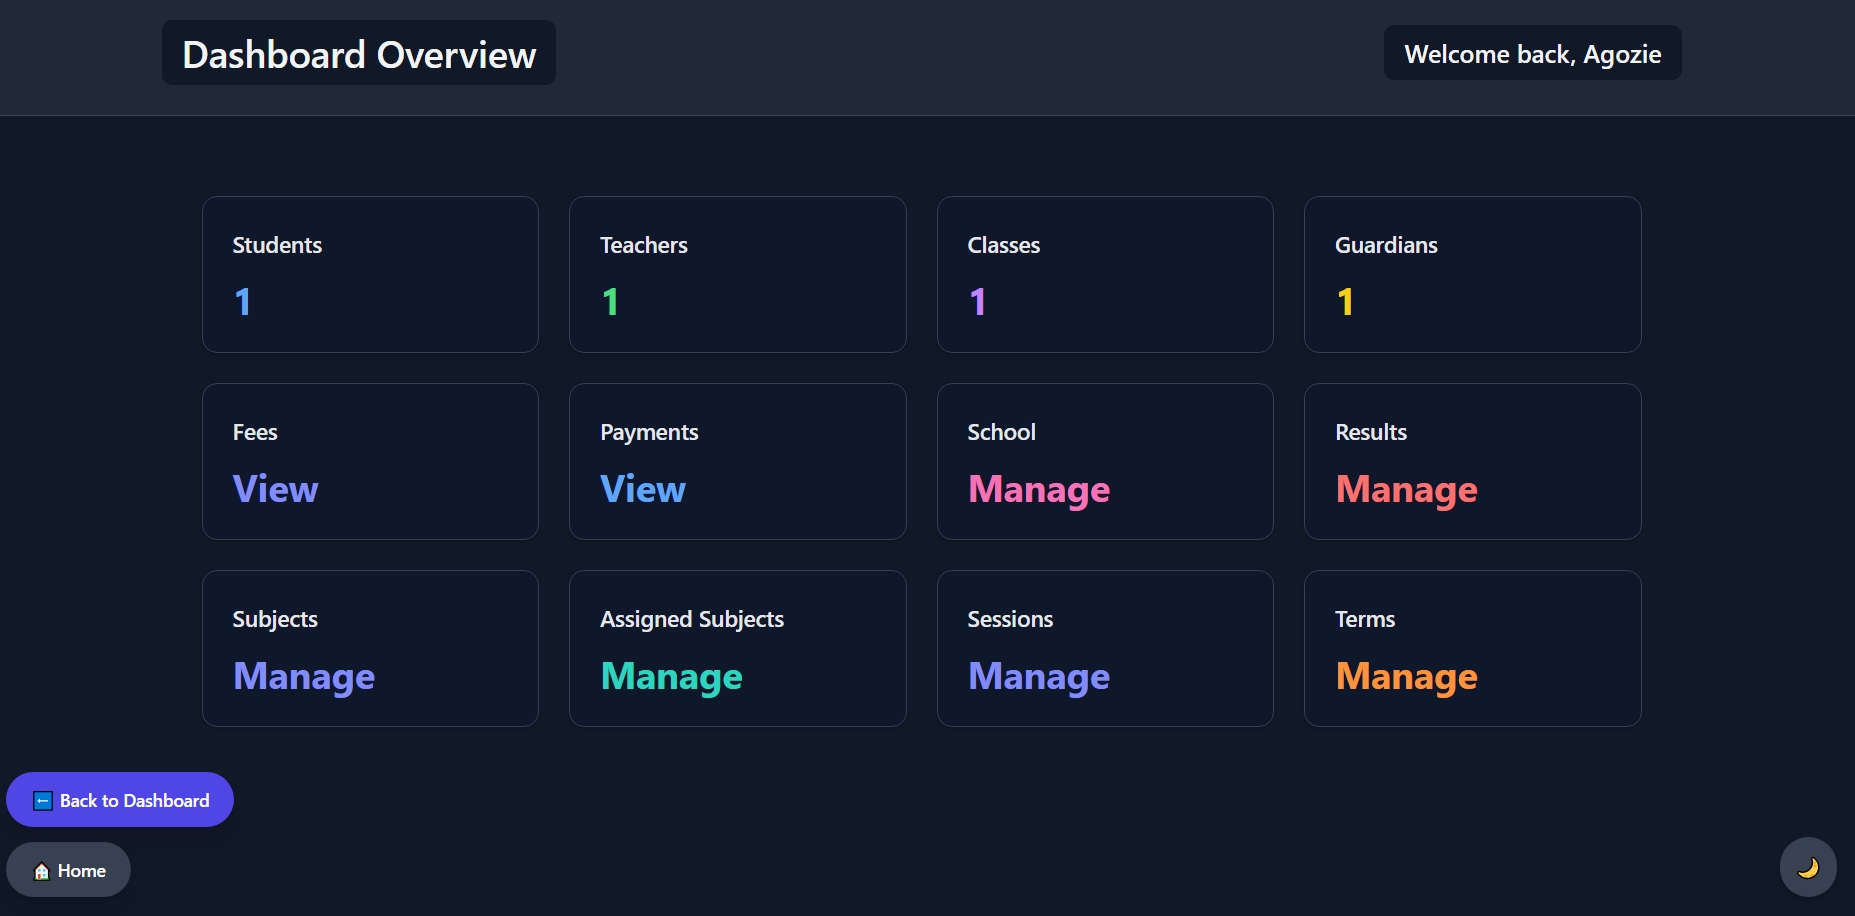
Task: Select the Classes card
Action: pos(1104,274)
